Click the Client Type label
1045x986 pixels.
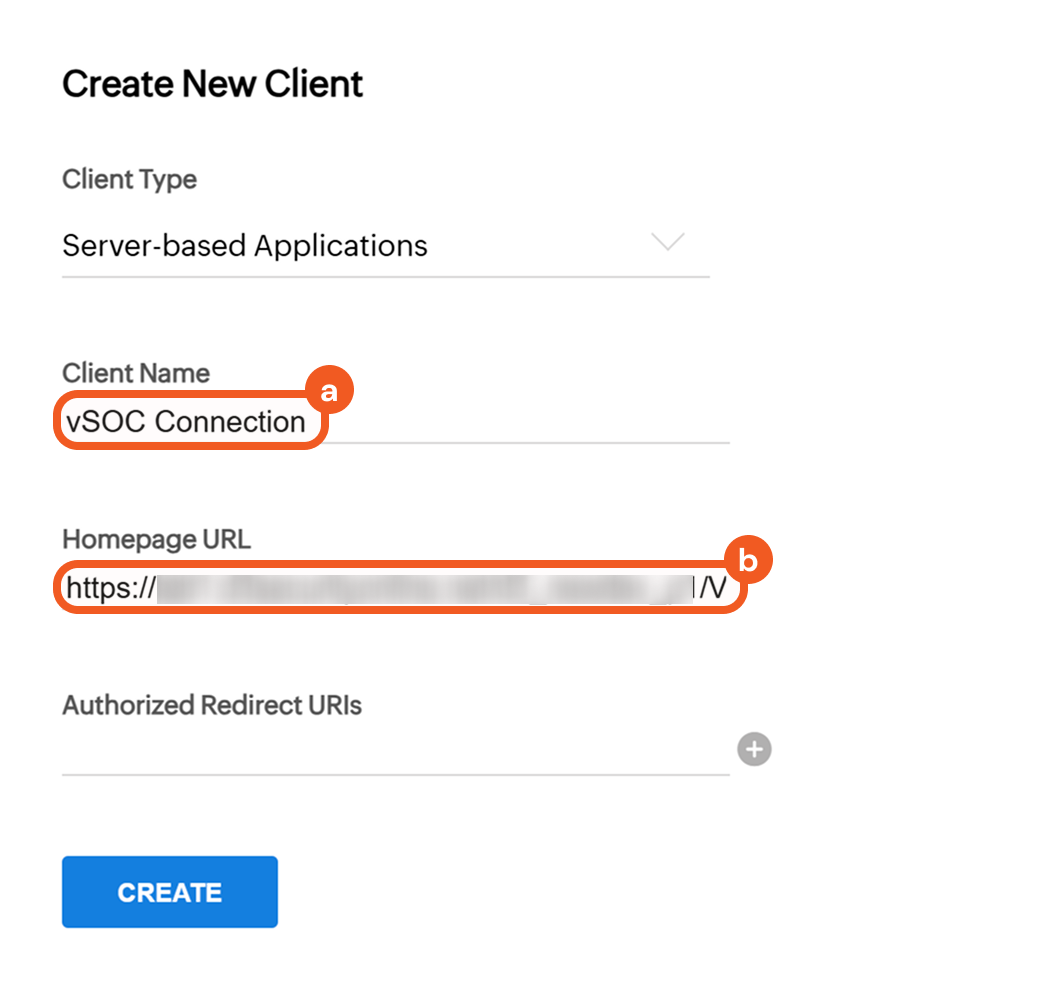[x=129, y=180]
